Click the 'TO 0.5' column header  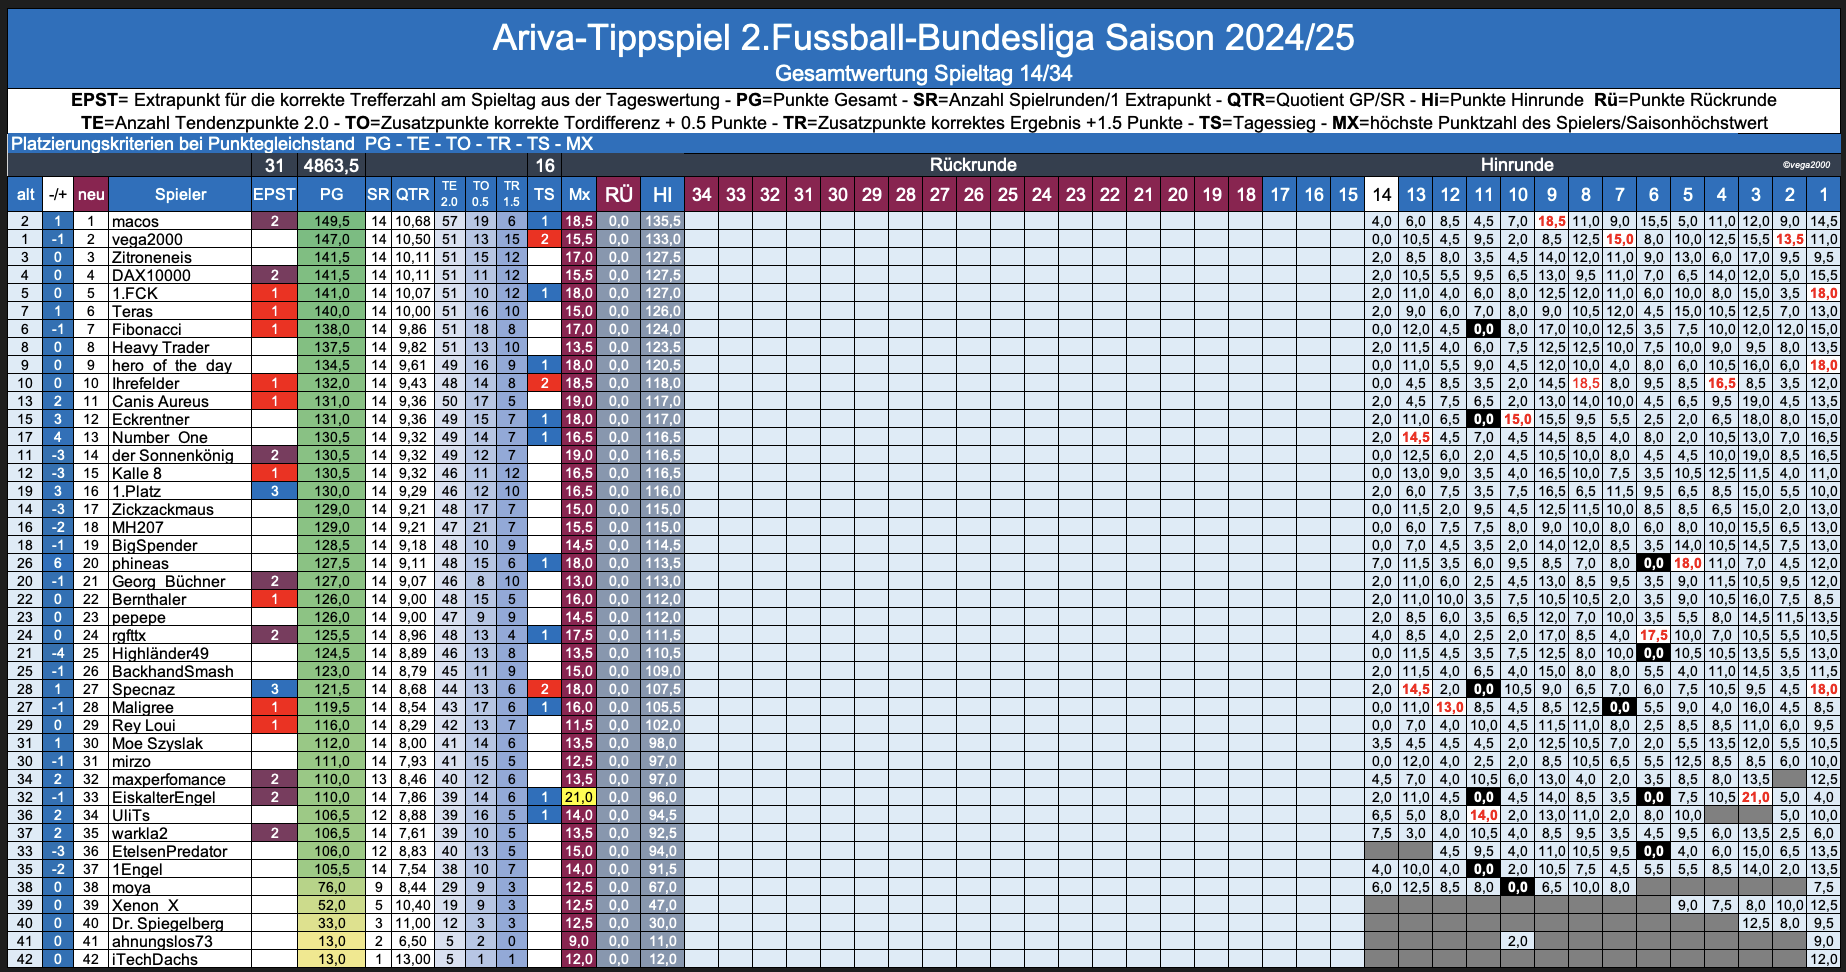click(481, 194)
